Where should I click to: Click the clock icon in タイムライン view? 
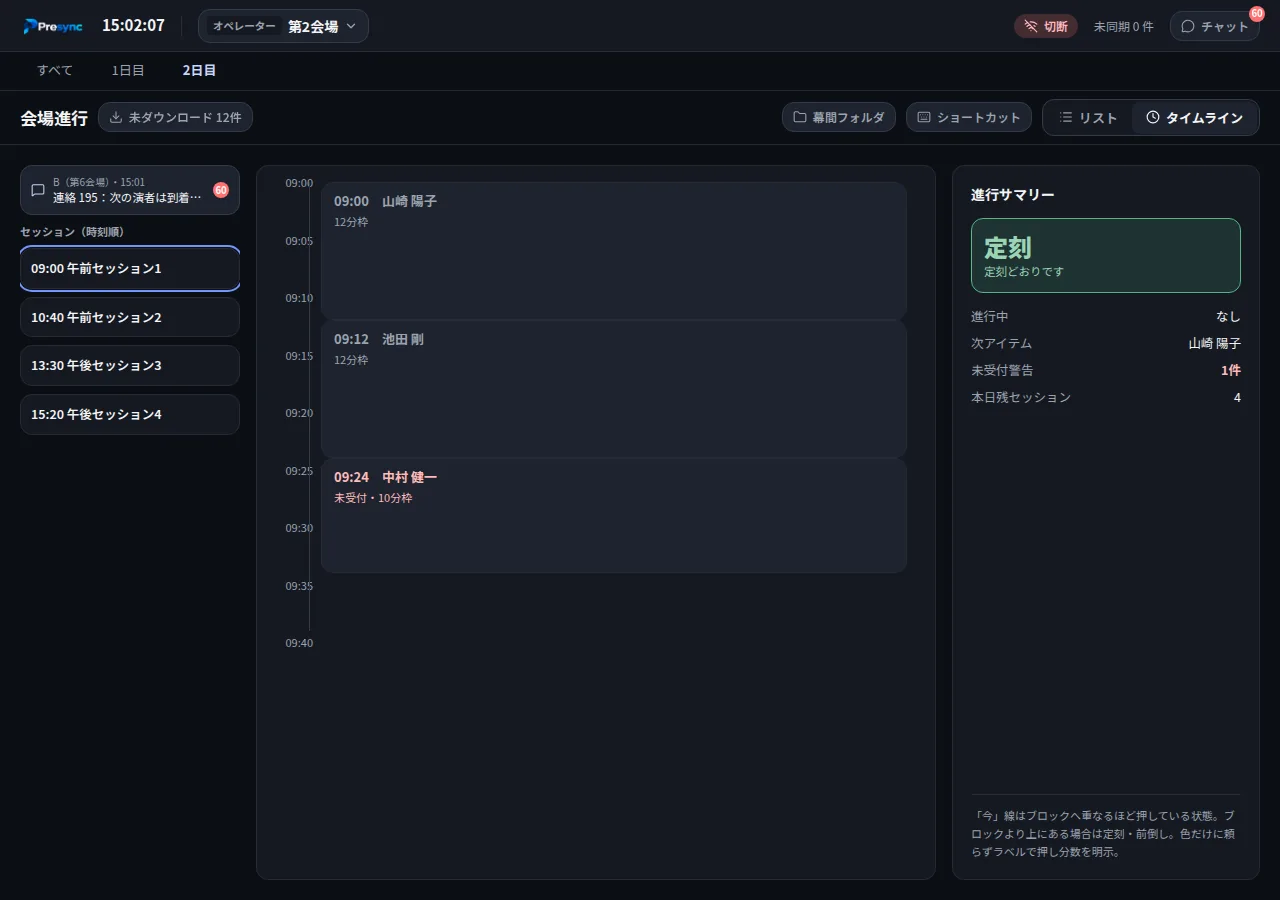tap(1153, 117)
